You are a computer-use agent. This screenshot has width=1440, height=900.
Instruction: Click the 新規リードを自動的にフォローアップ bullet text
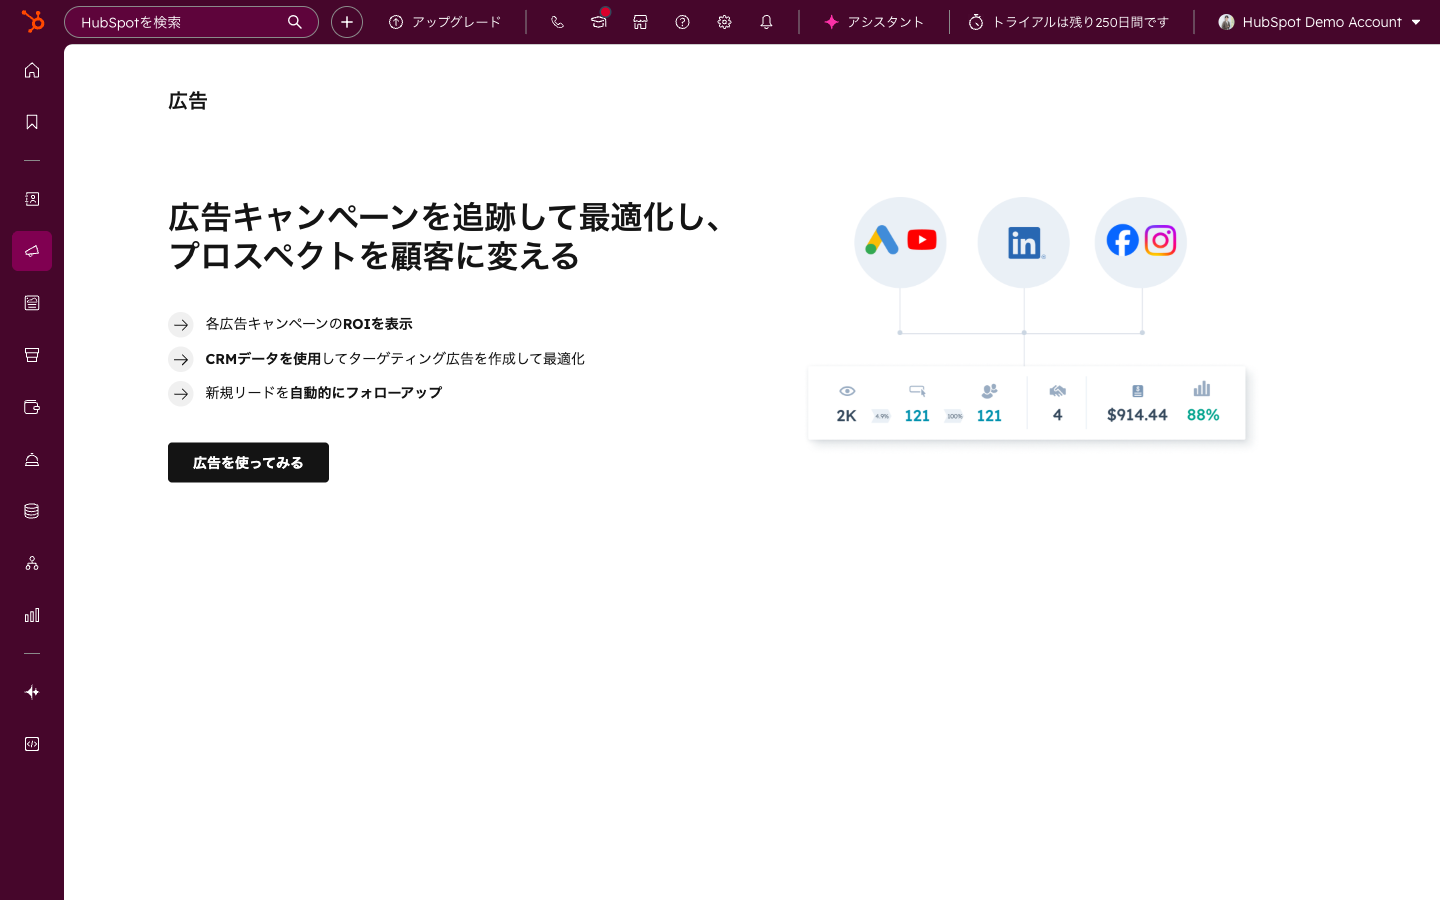323,393
